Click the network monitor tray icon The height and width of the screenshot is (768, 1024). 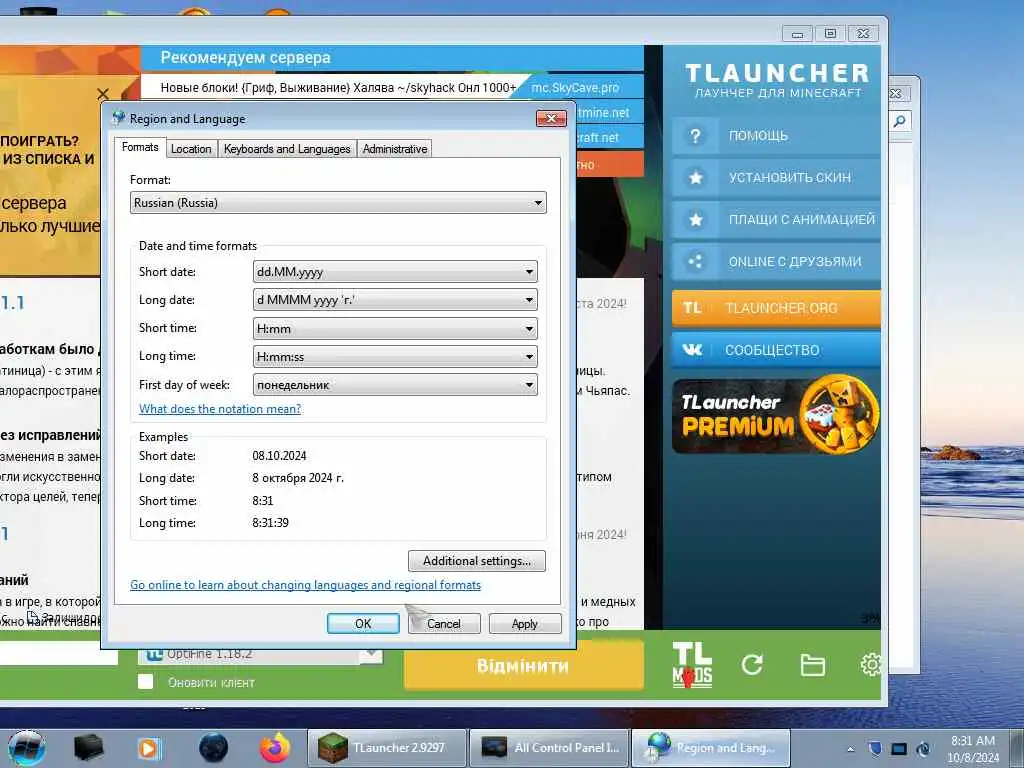tap(899, 749)
